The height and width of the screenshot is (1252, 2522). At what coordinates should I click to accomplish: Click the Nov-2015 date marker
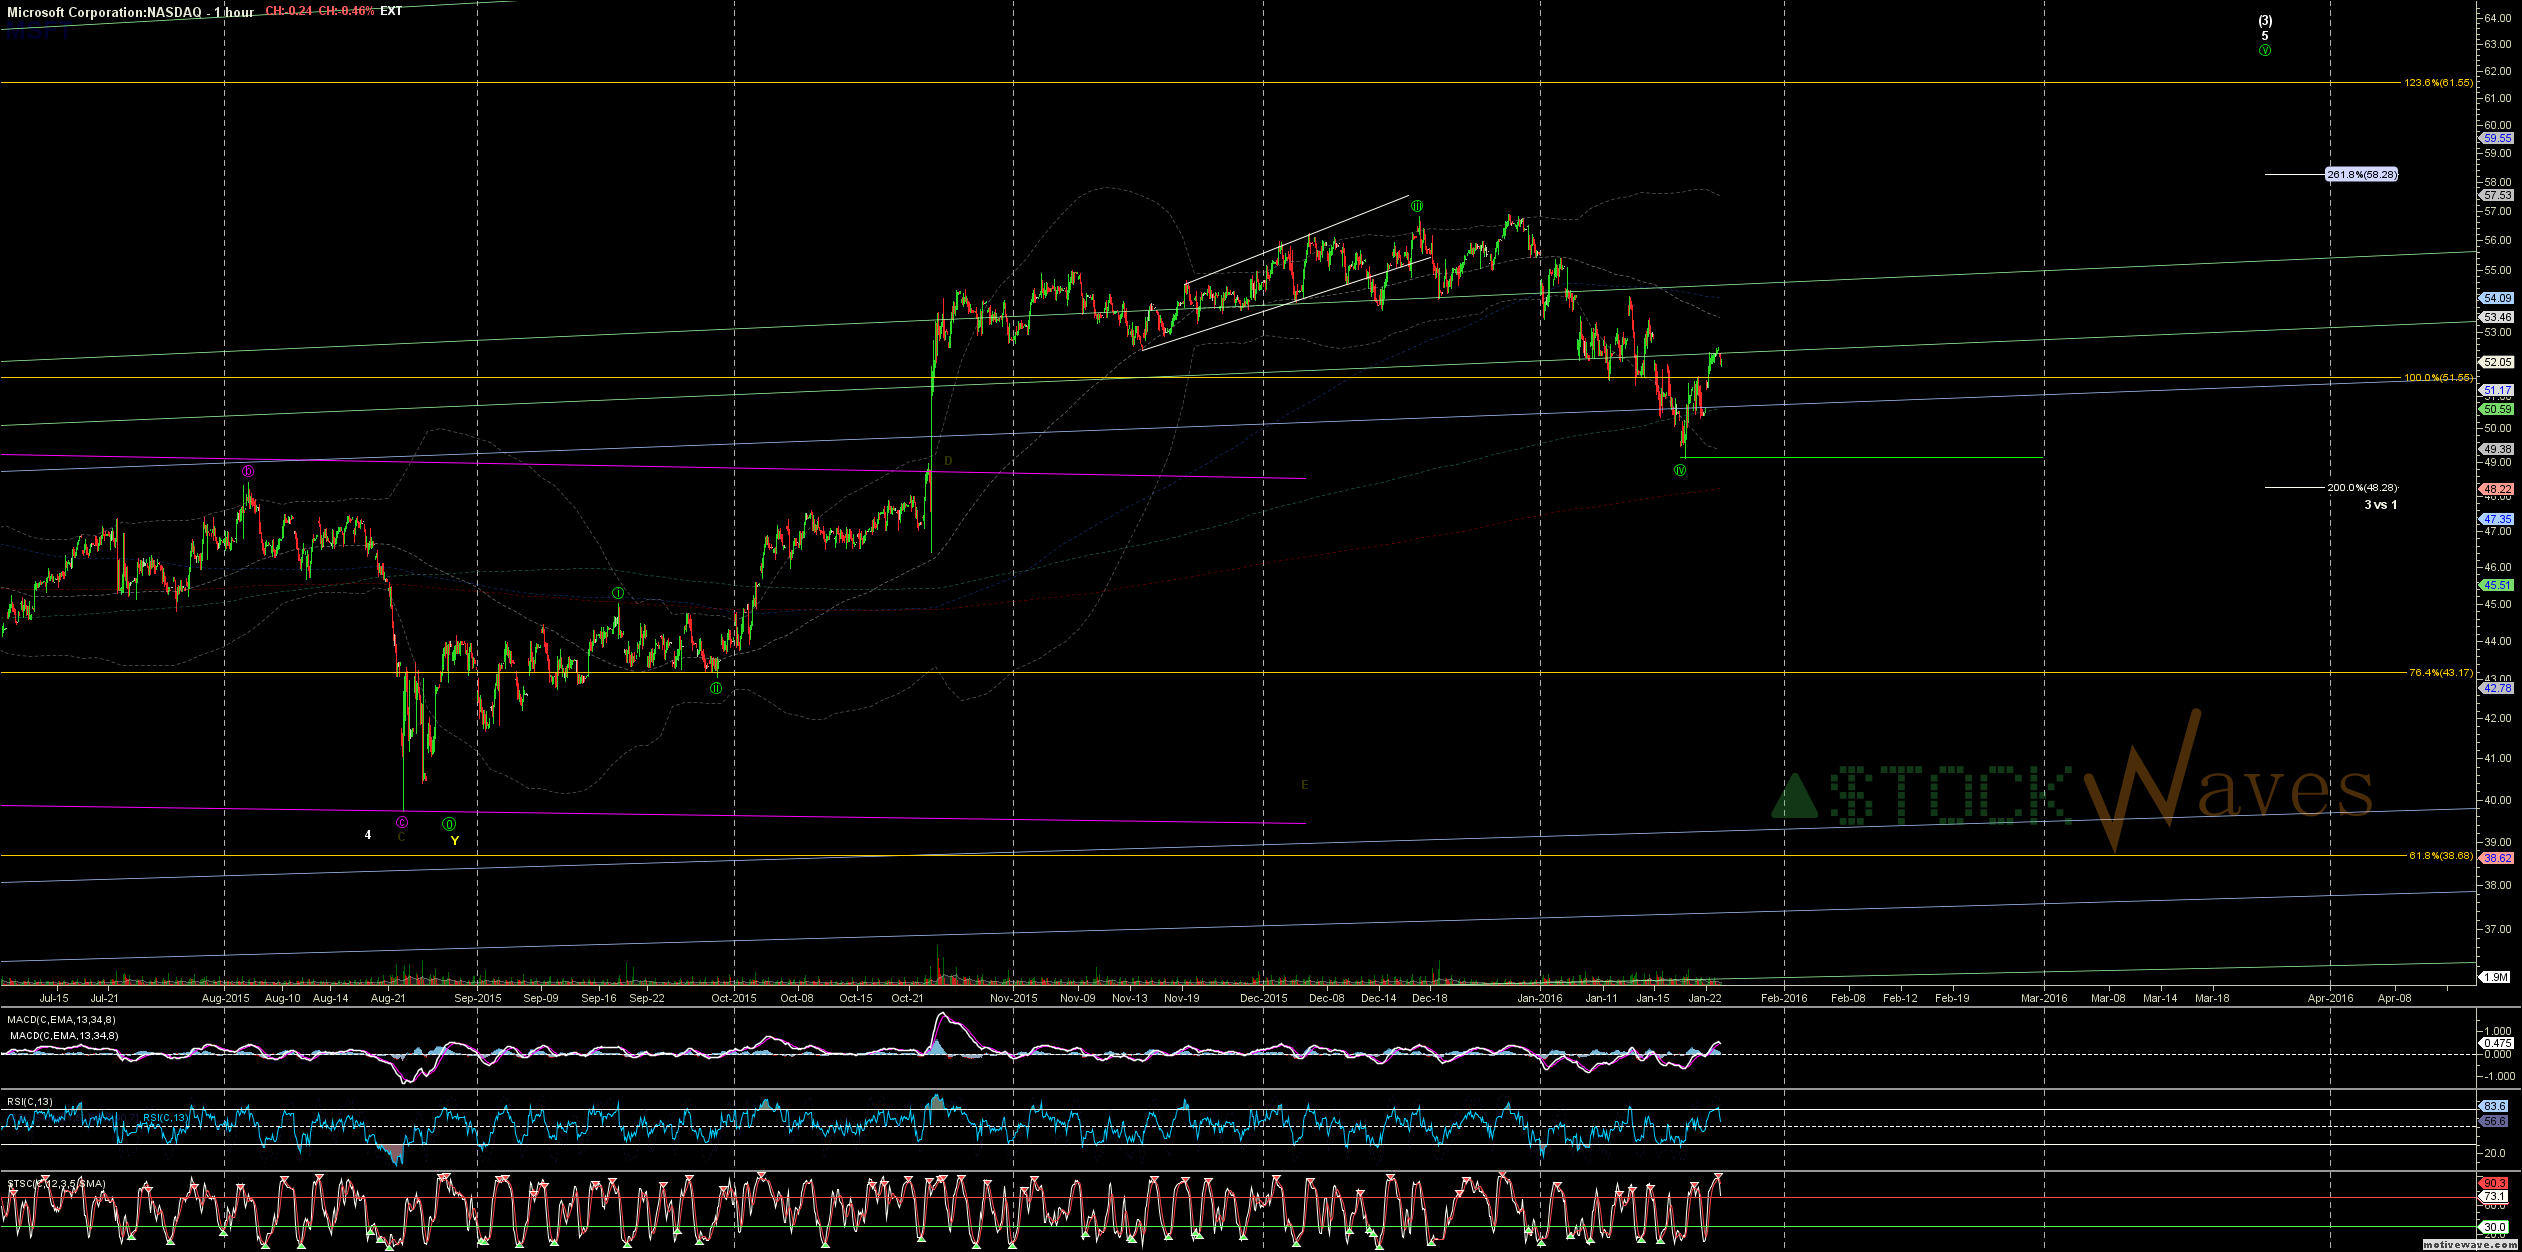(x=1014, y=998)
